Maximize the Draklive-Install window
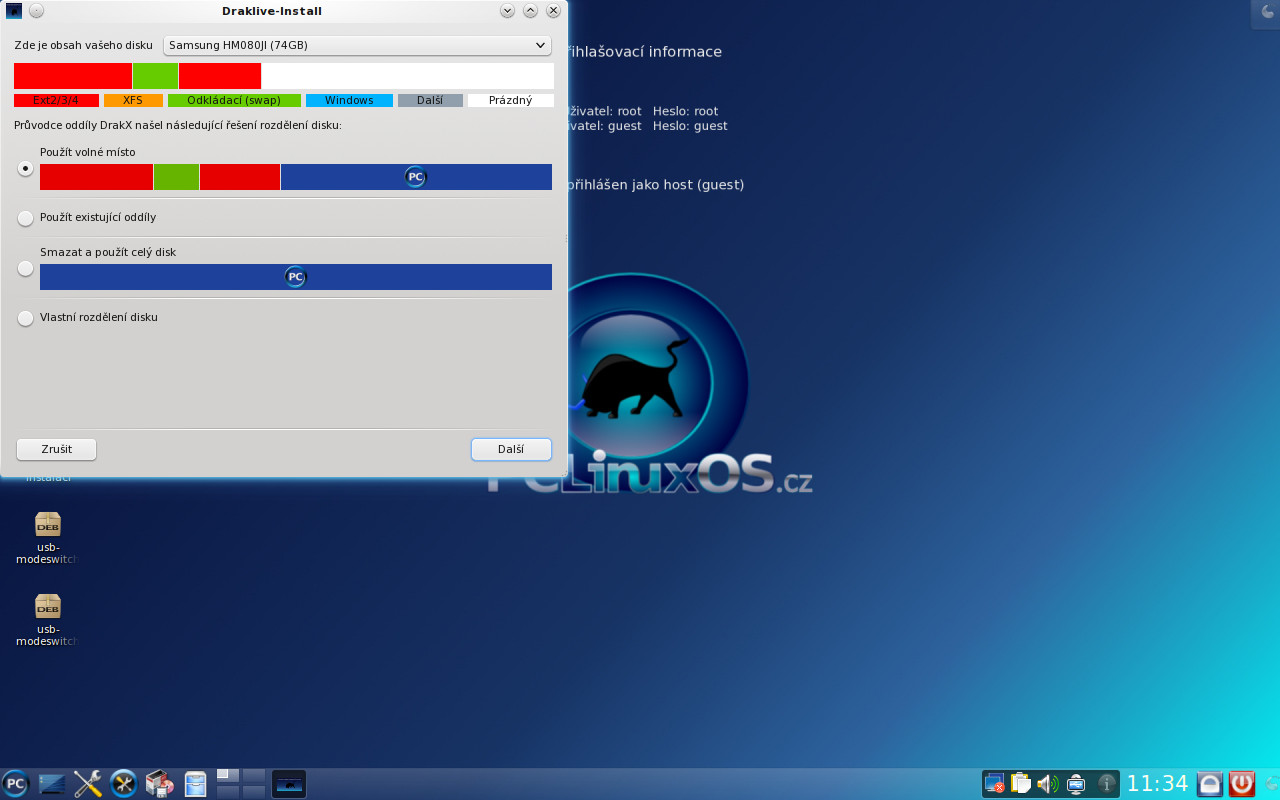The width and height of the screenshot is (1280, 800). click(530, 11)
